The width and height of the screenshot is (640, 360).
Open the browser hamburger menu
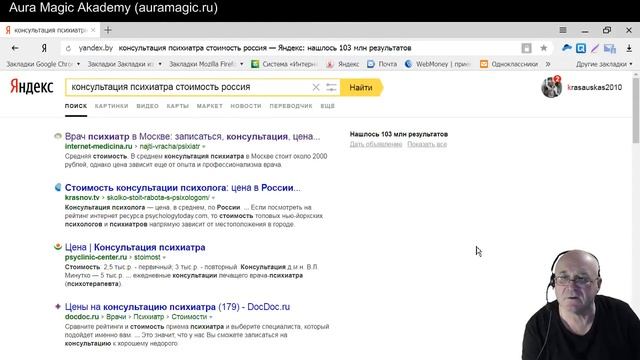(x=563, y=30)
